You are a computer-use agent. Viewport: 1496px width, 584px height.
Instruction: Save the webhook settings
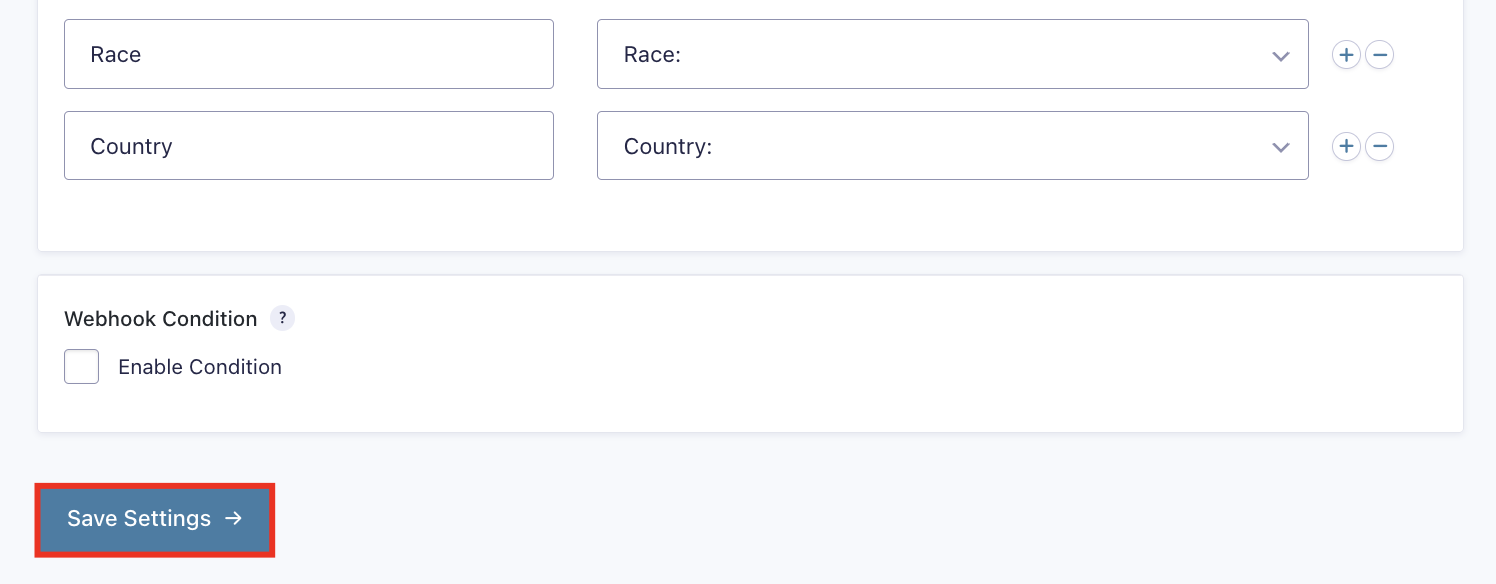[155, 519]
